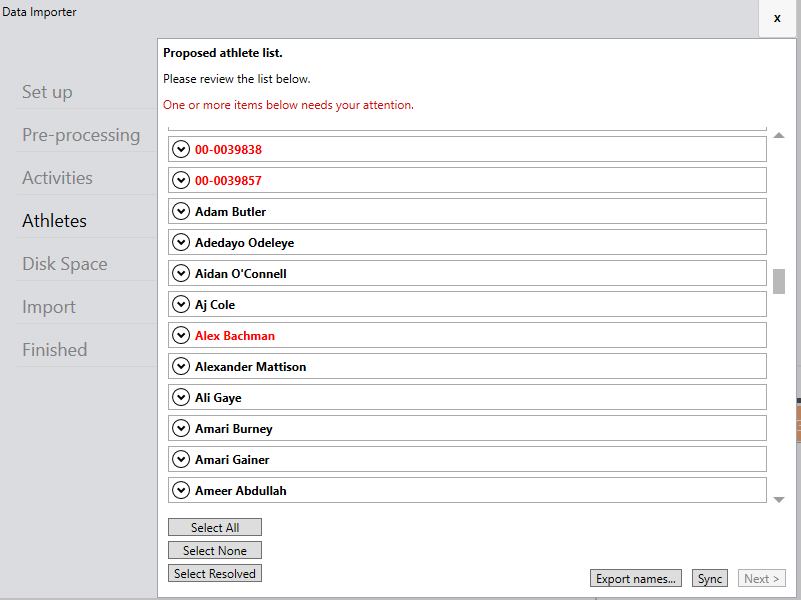Click the Export names... button
The height and width of the screenshot is (600, 801).
635,579
